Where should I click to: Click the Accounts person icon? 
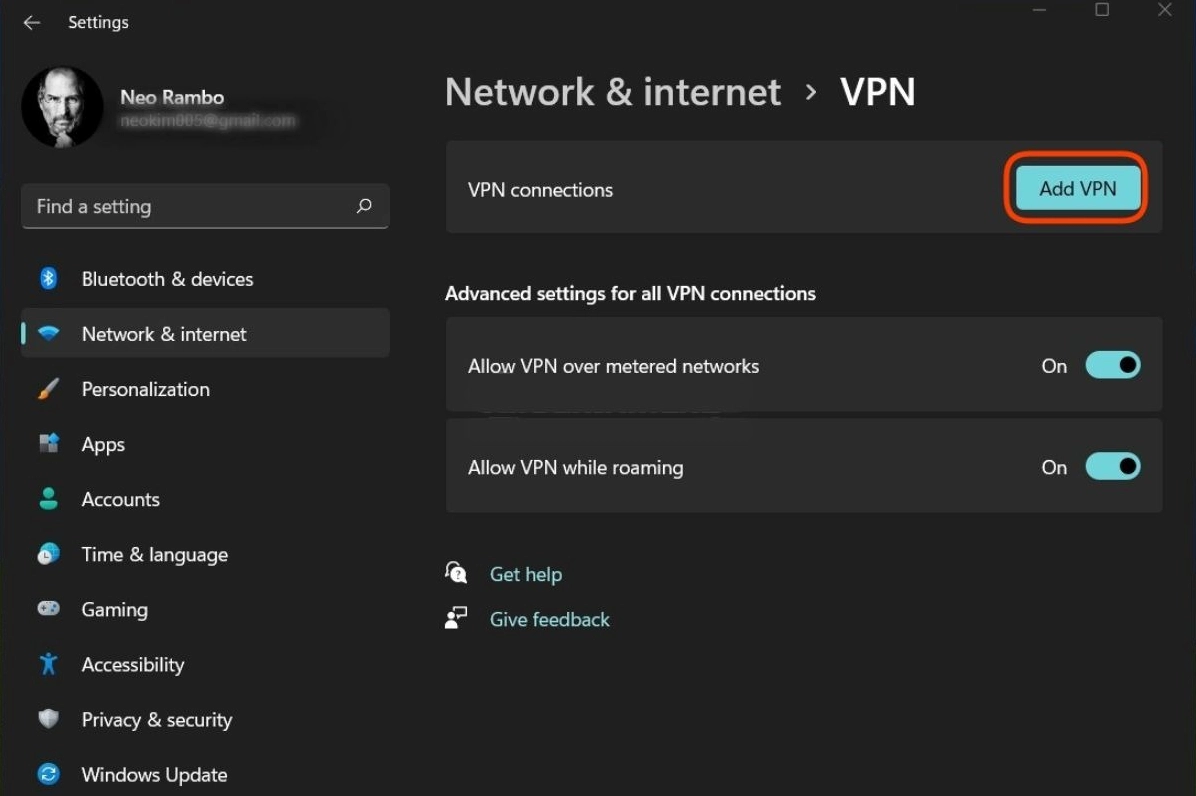49,499
